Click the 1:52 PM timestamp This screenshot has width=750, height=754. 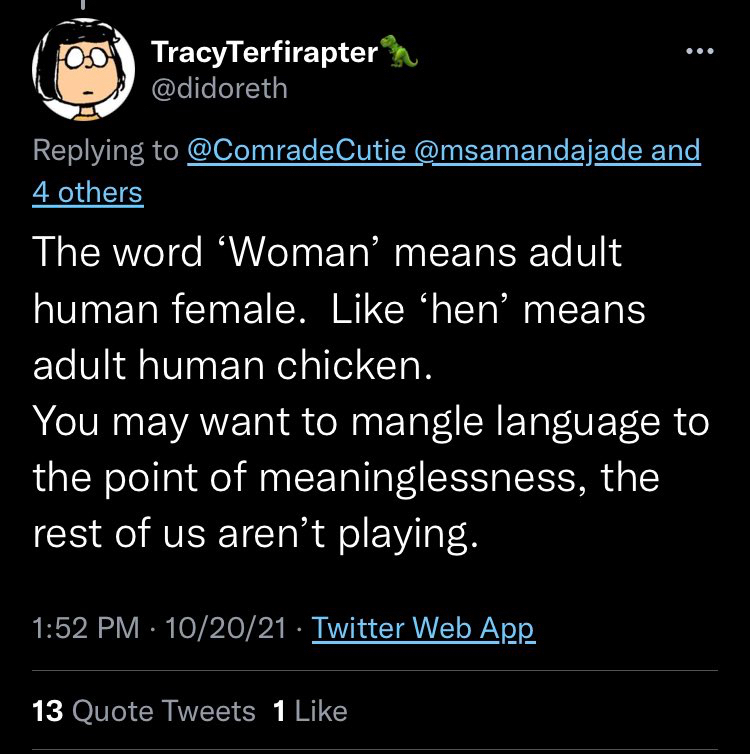(87, 629)
